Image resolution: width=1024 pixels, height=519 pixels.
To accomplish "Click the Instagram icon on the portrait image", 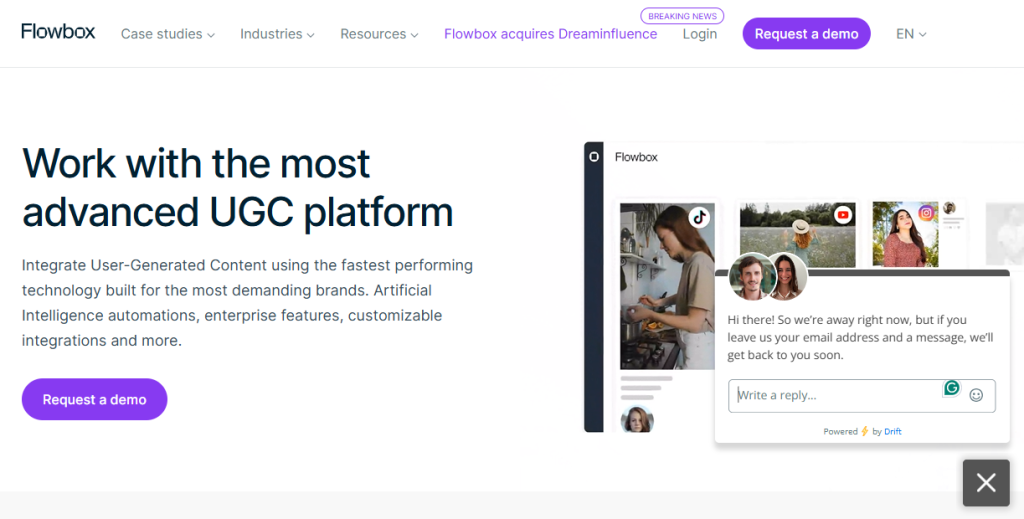I will pyautogui.click(x=926, y=213).
